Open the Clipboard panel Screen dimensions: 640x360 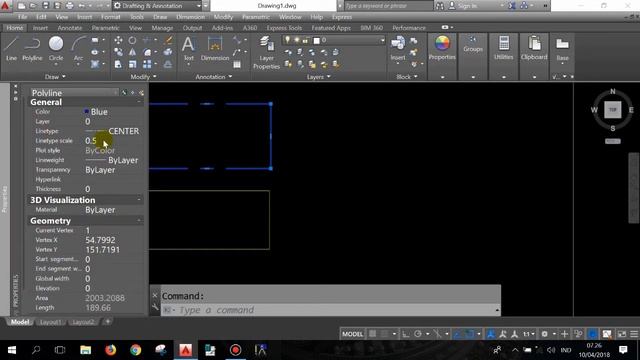pyautogui.click(x=534, y=48)
